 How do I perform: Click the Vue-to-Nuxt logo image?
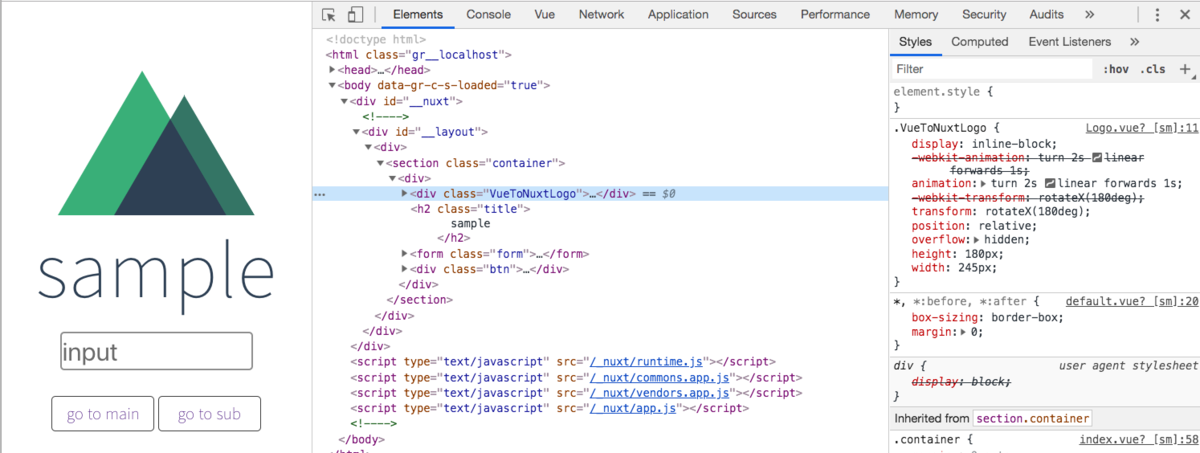156,143
